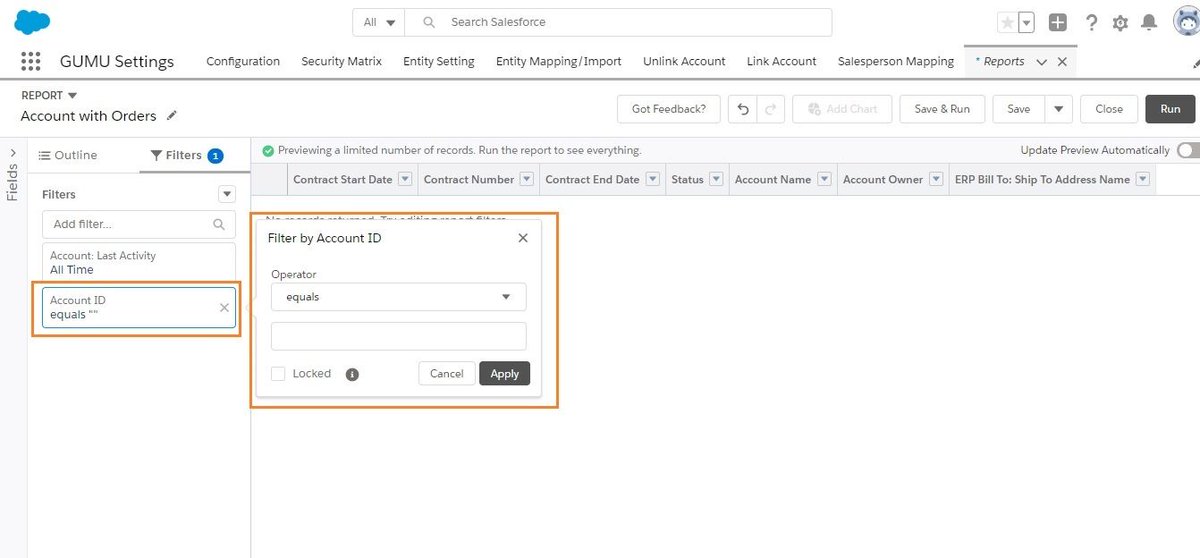The width and height of the screenshot is (1200, 558).
Task: Open the global actions plus icon
Action: pyautogui.click(x=1058, y=23)
